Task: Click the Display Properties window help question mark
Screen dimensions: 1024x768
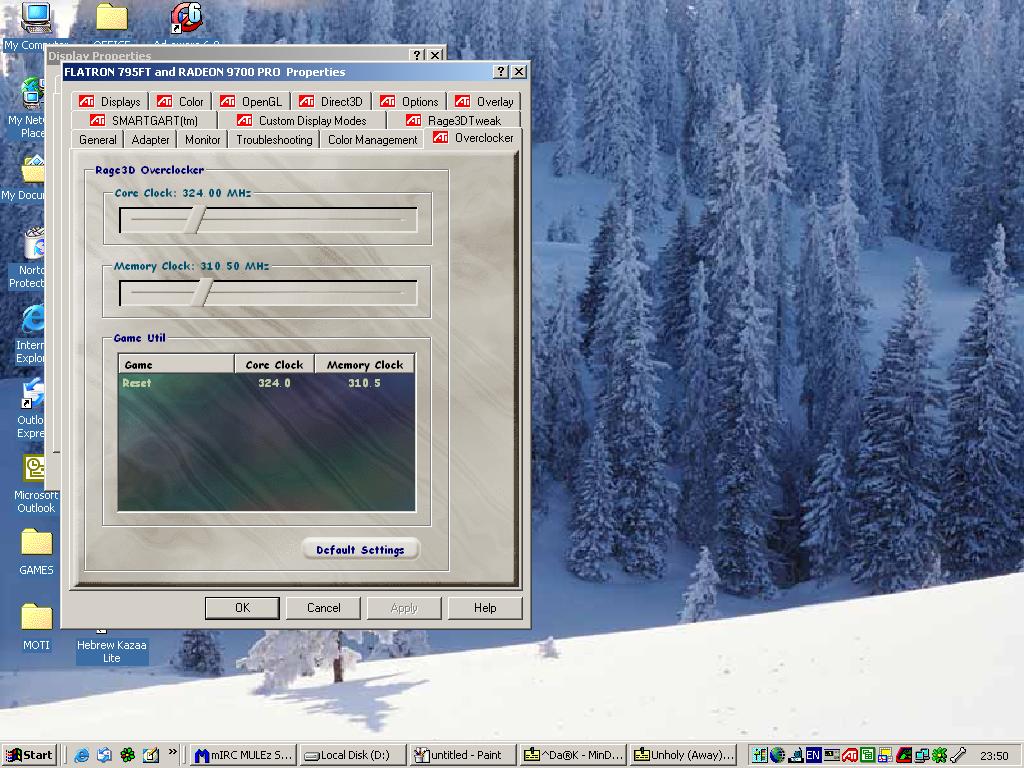Action: click(x=418, y=56)
